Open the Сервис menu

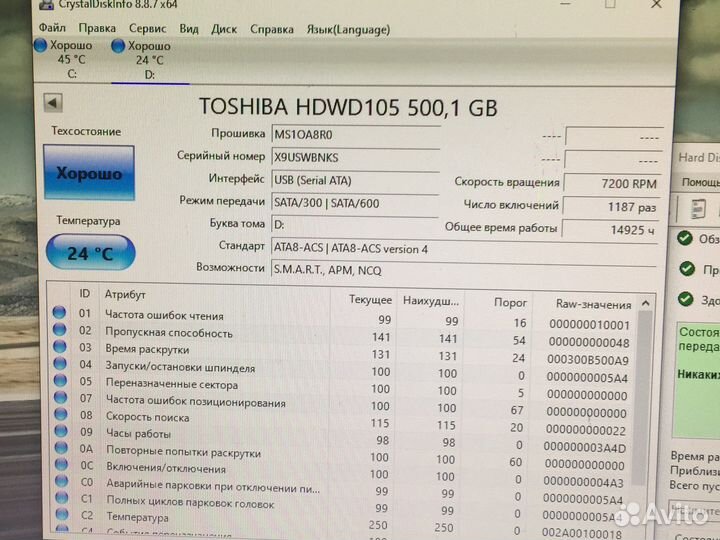147,29
